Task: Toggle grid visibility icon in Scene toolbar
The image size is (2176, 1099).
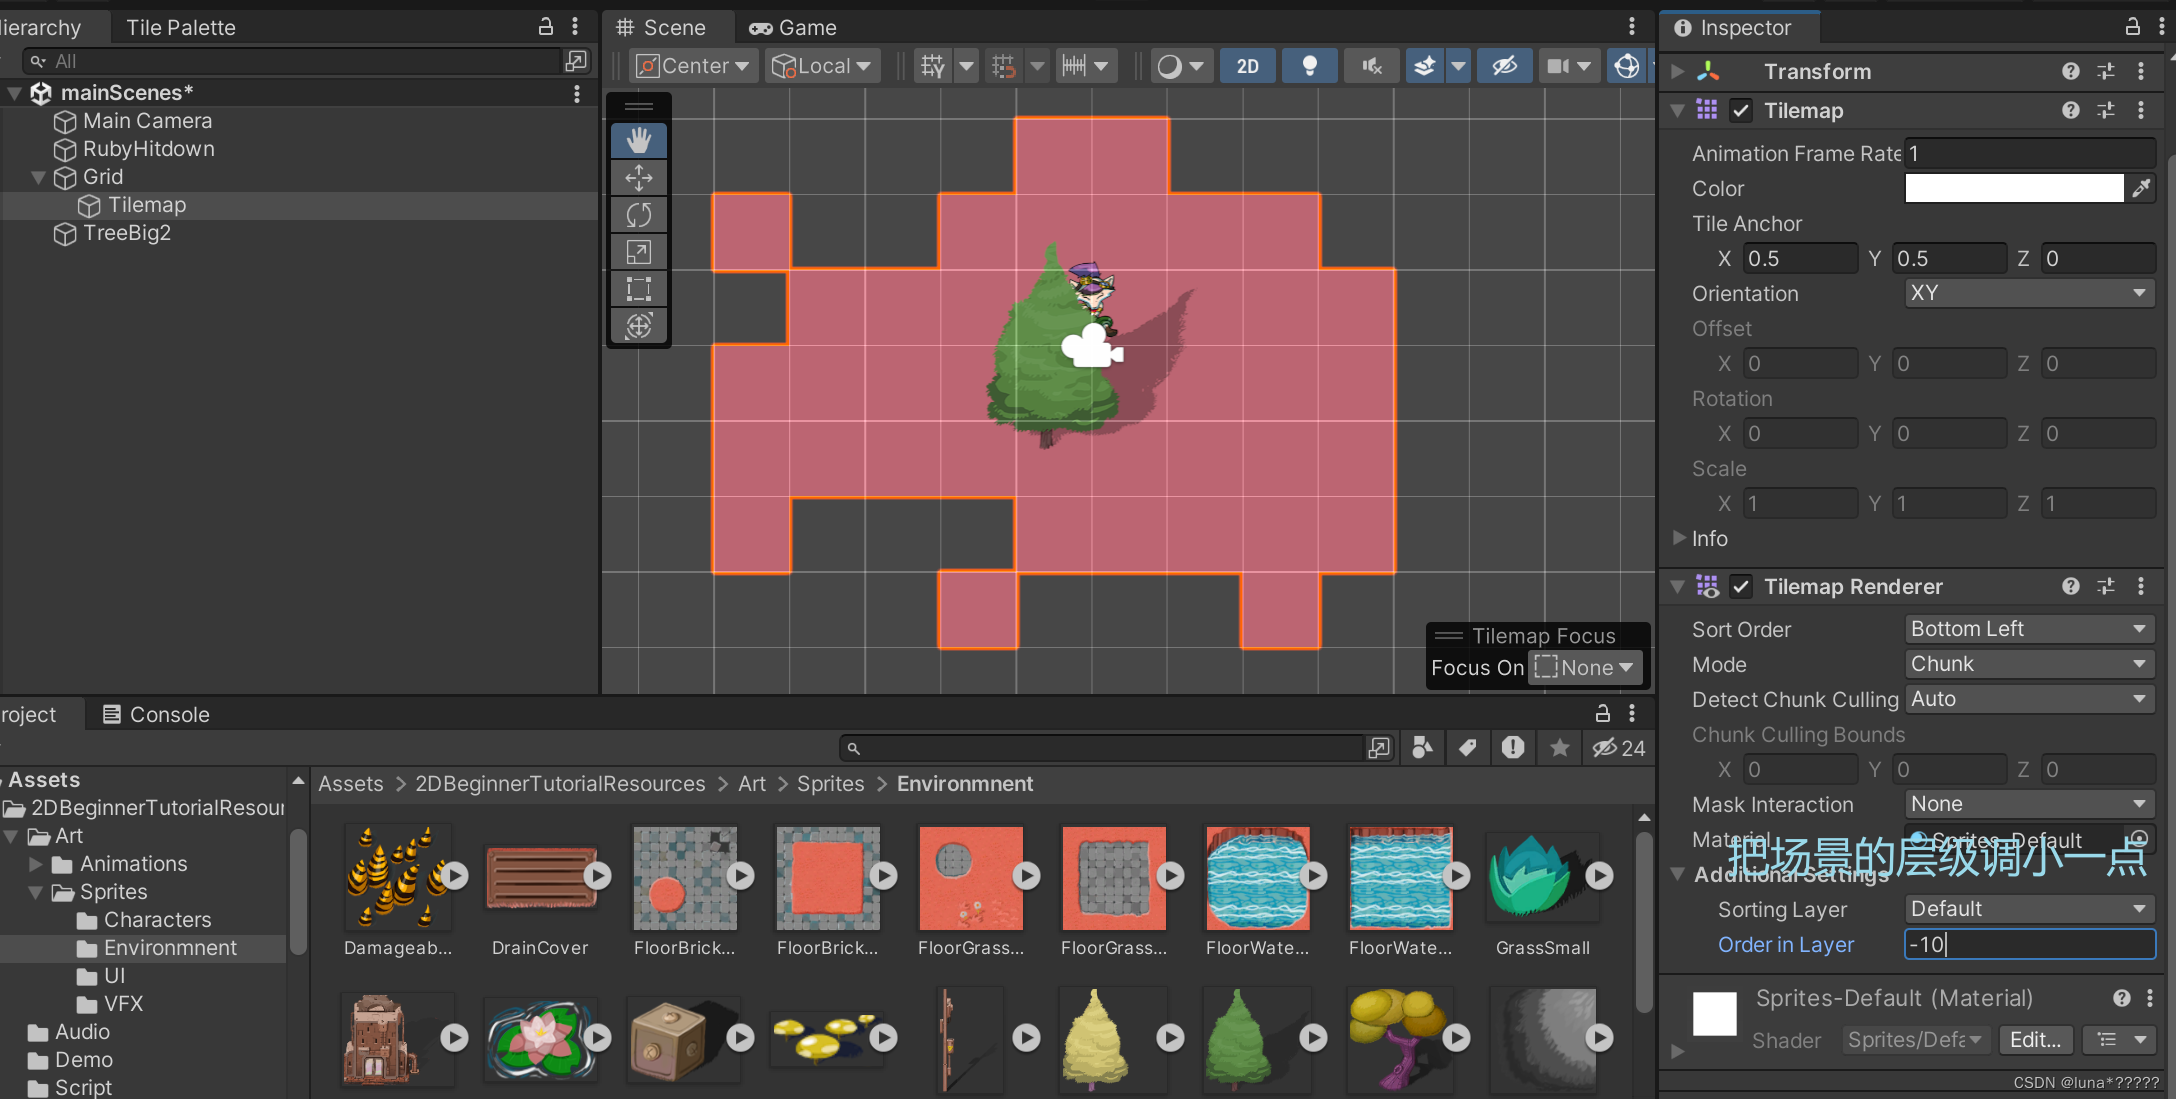Action: 933,66
